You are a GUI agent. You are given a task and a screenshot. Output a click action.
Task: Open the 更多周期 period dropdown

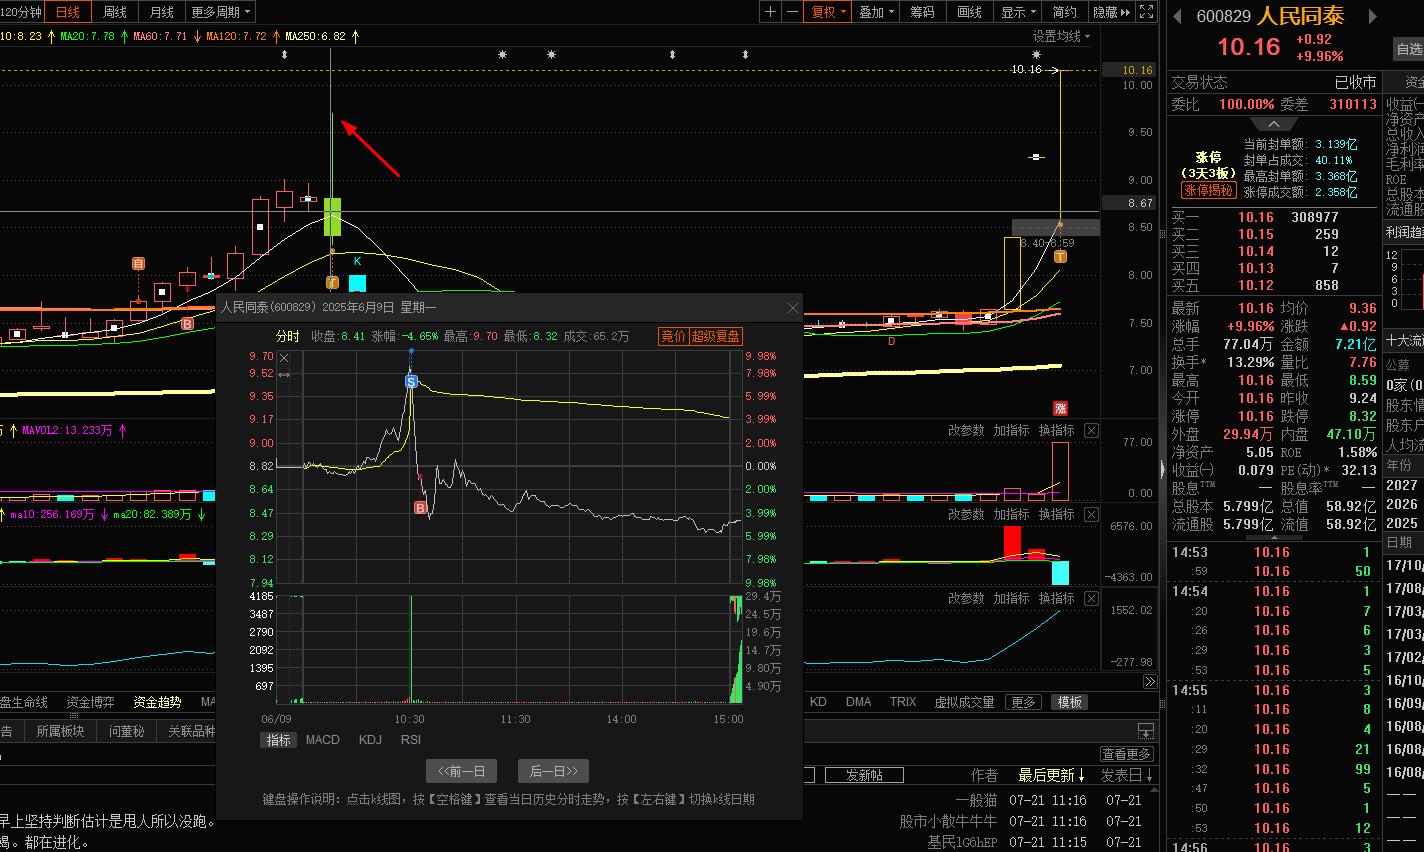click(x=221, y=12)
